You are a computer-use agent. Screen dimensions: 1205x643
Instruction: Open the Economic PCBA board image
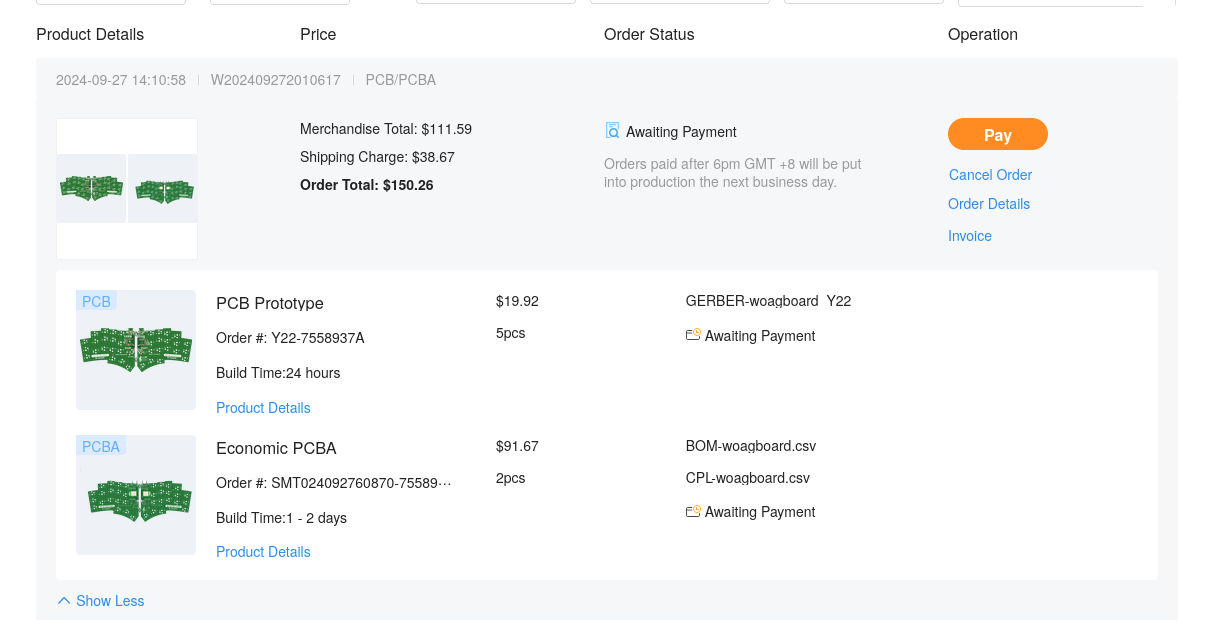136,497
